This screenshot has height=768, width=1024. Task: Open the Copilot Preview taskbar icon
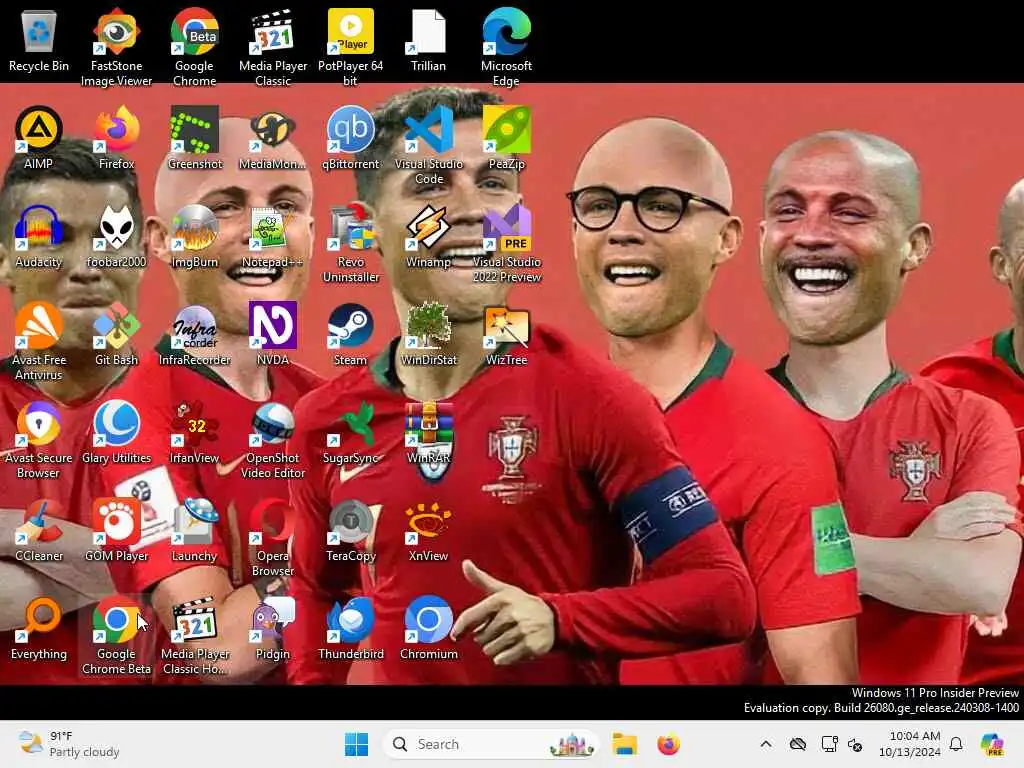pyautogui.click(x=992, y=744)
